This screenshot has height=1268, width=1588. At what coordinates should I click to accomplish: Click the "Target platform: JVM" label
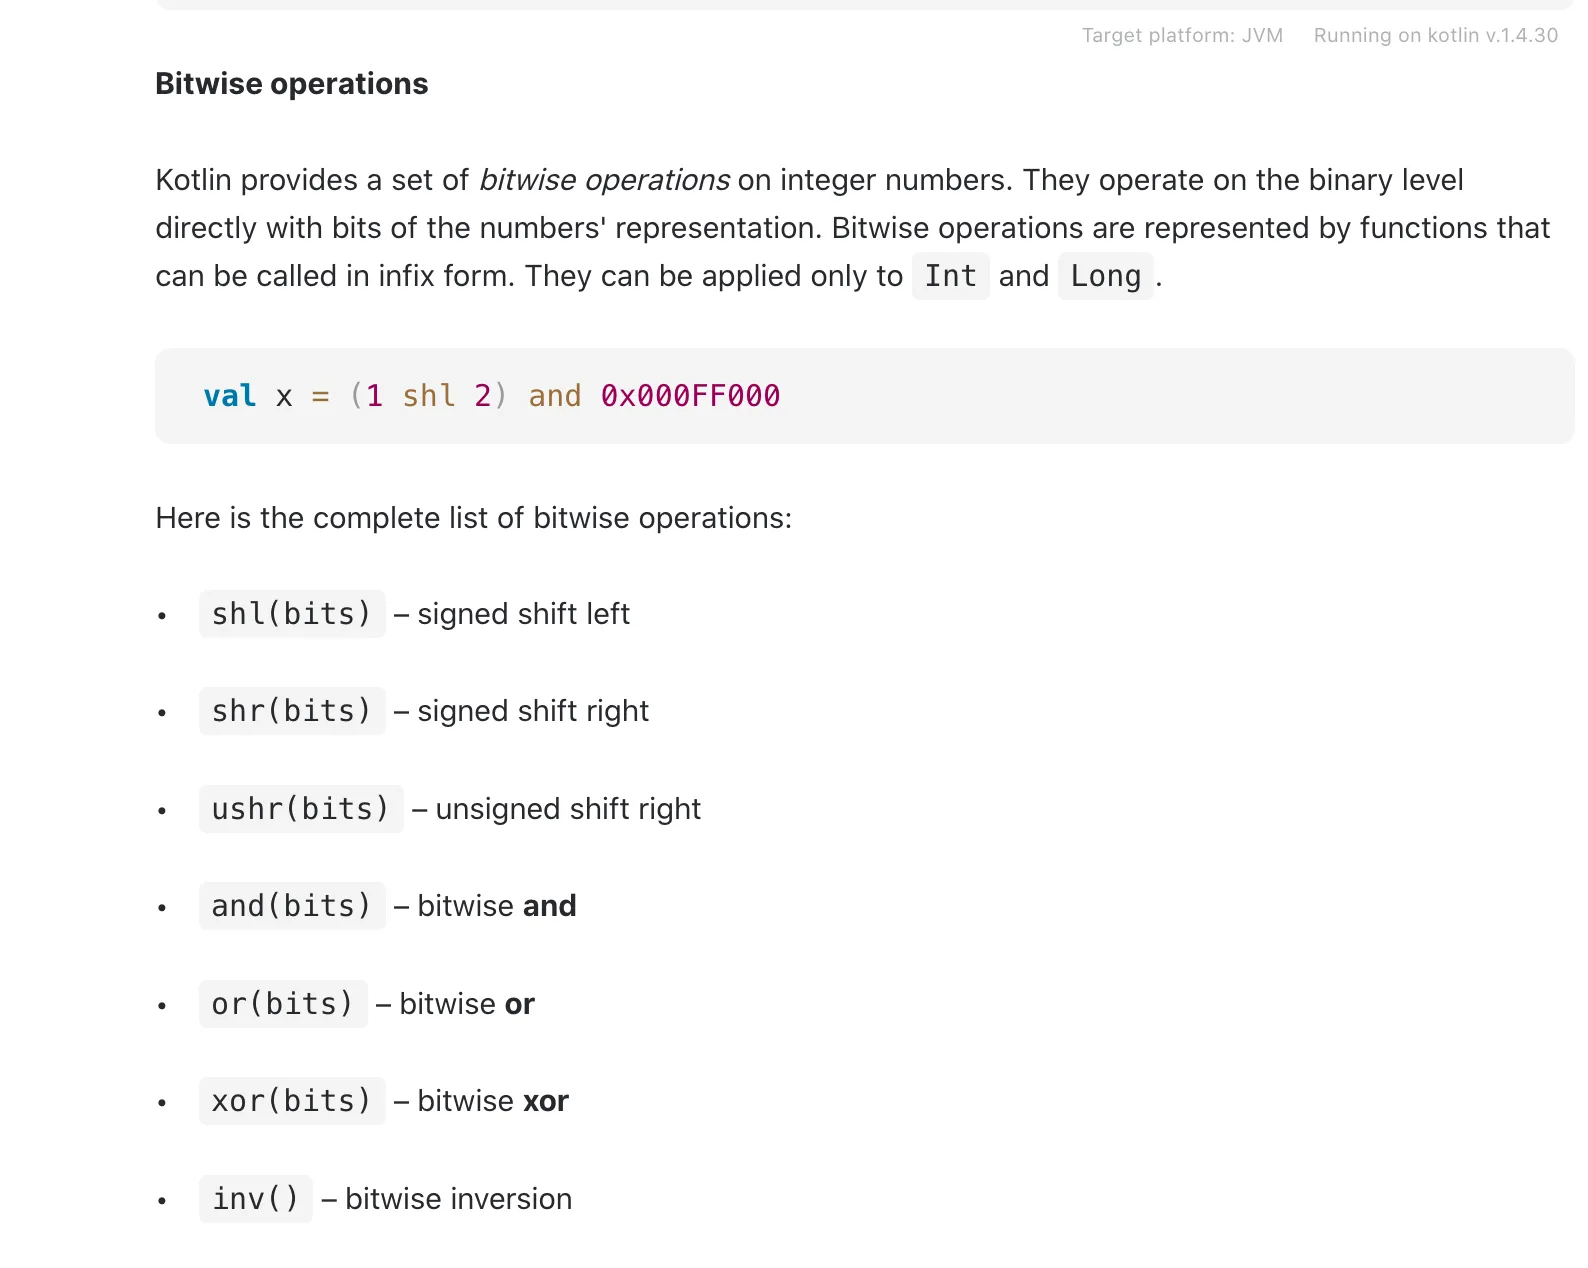pyautogui.click(x=1182, y=36)
